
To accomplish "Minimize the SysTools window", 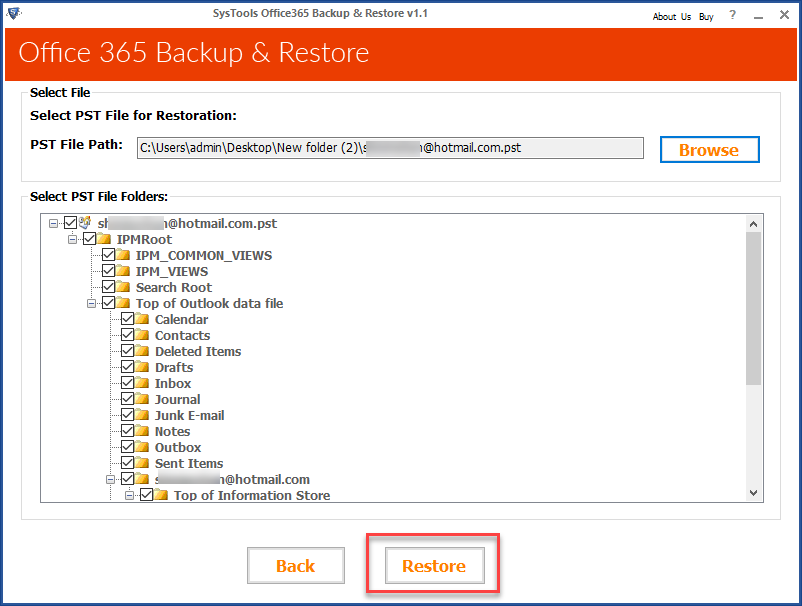I will pos(759,16).
